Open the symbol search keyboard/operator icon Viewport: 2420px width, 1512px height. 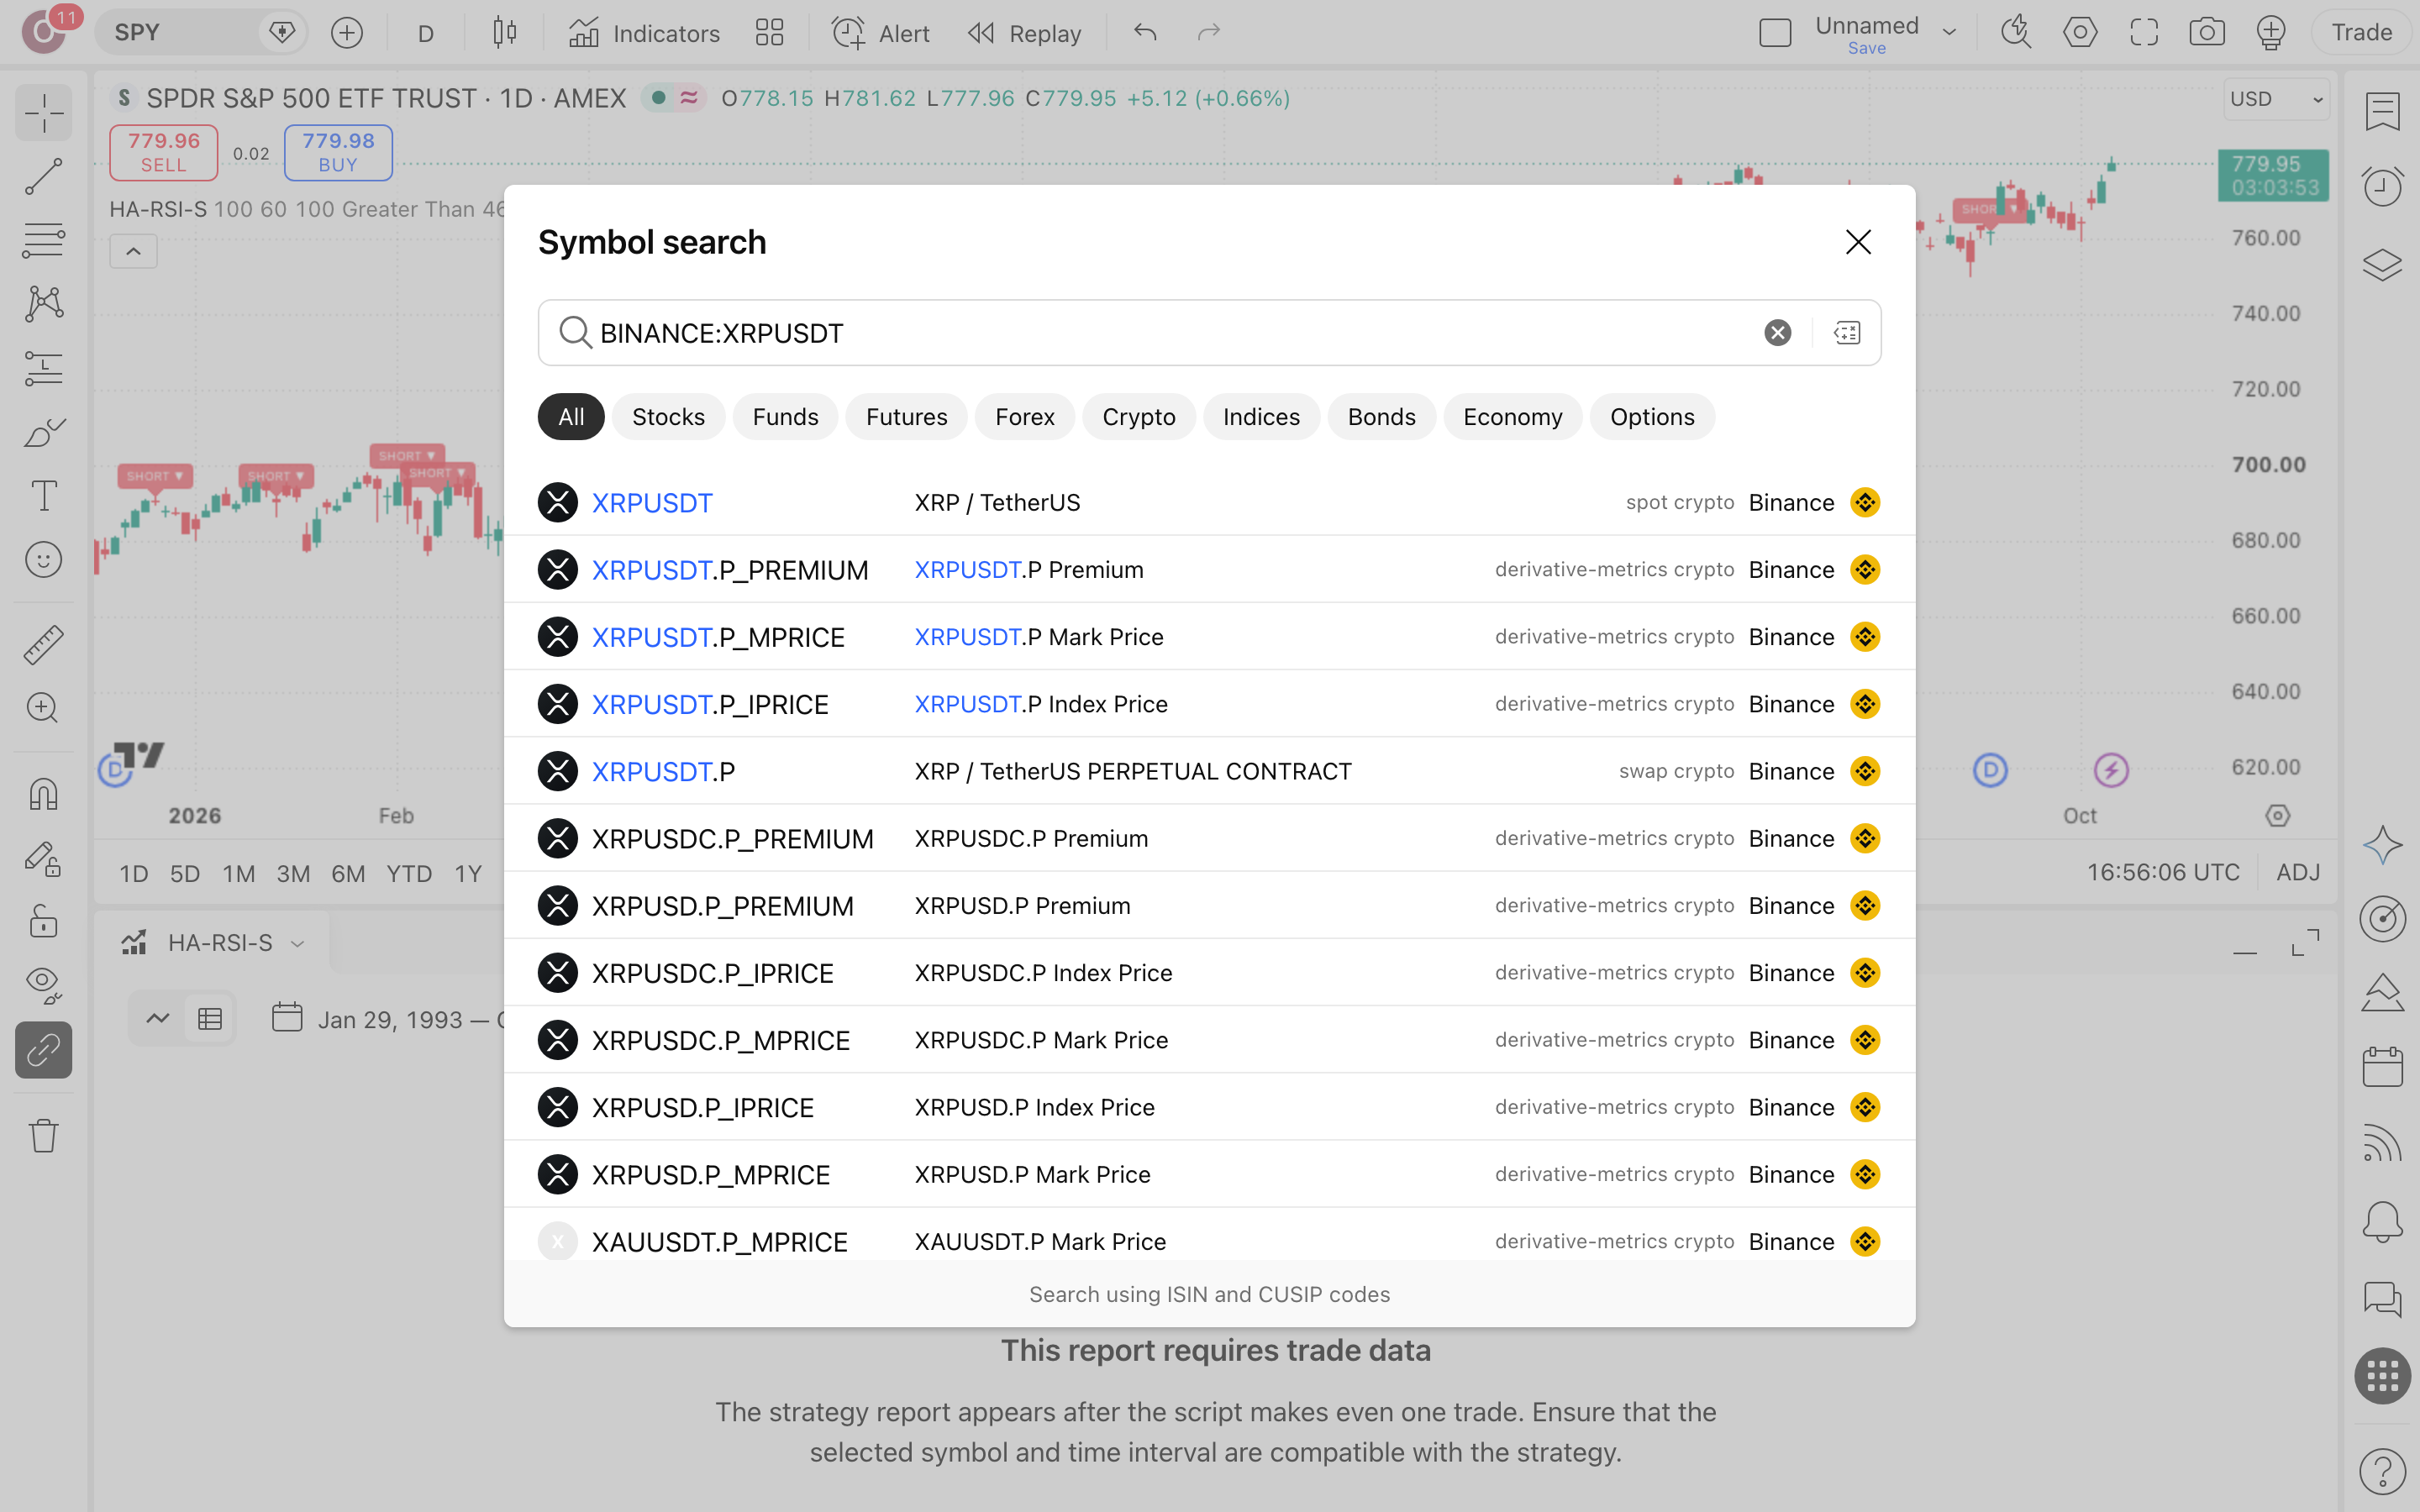pyautogui.click(x=1847, y=333)
